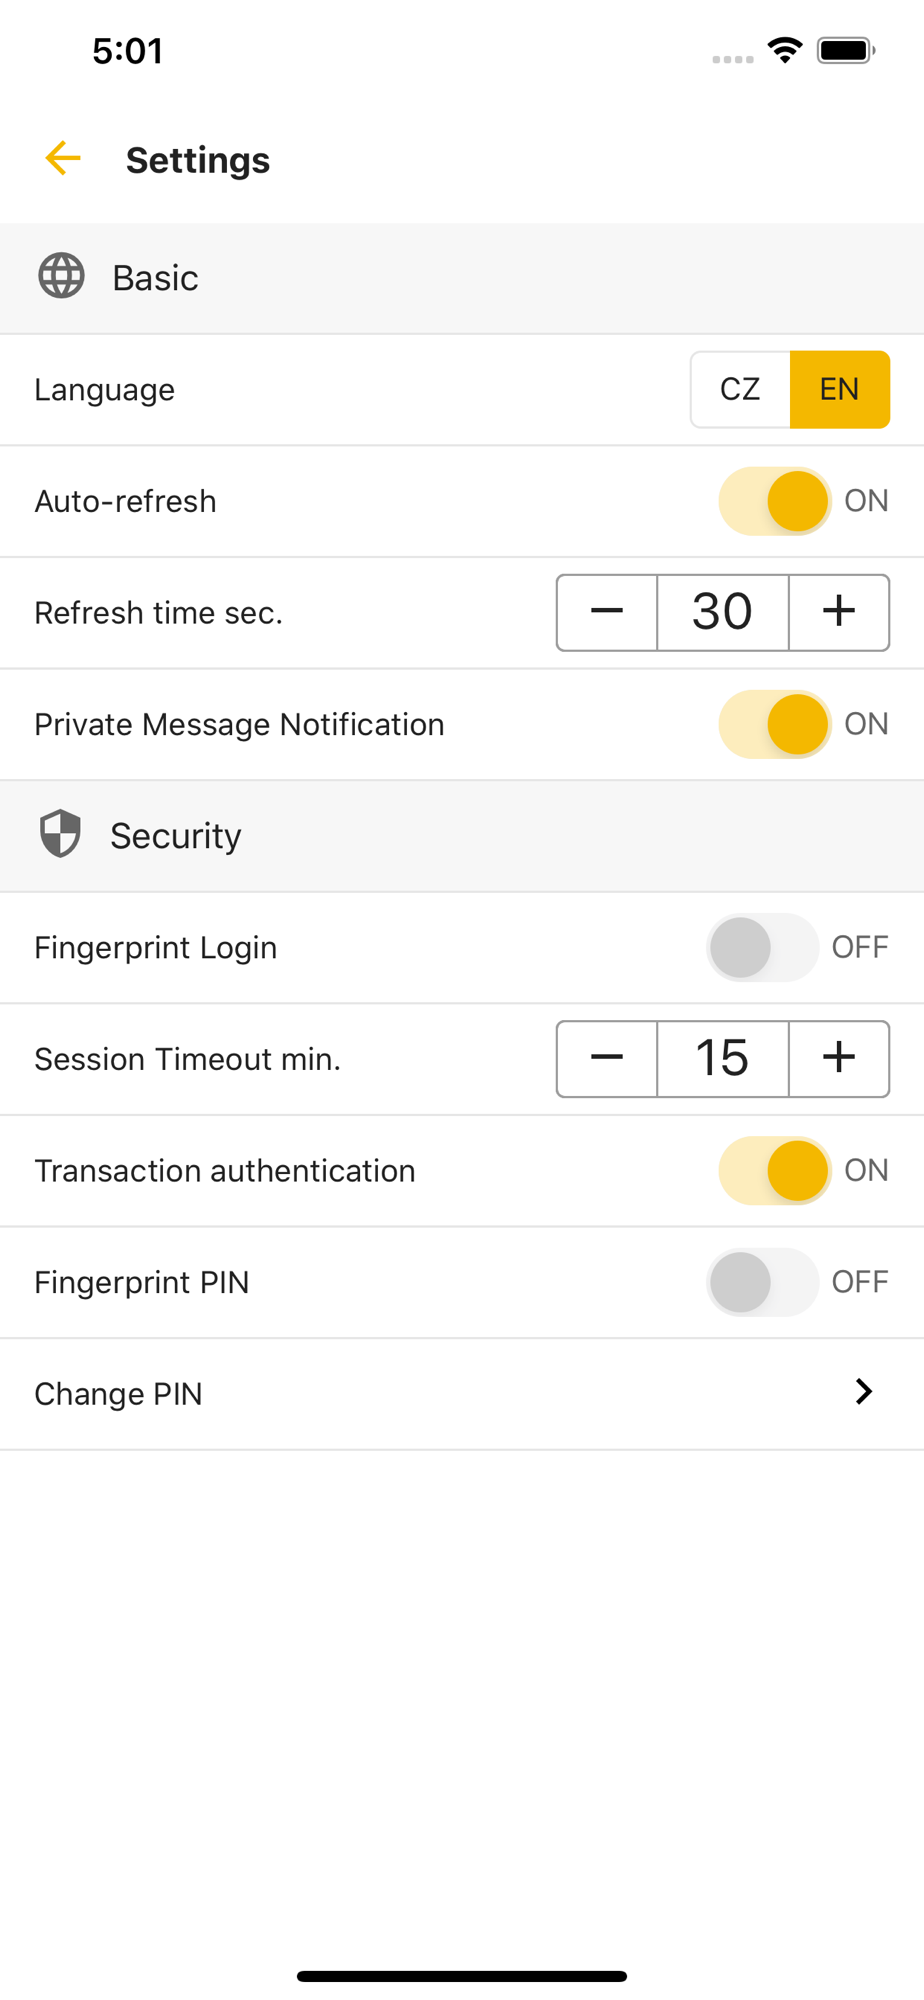Tap the battery icon in status bar
The image size is (924, 2000).
click(x=846, y=50)
